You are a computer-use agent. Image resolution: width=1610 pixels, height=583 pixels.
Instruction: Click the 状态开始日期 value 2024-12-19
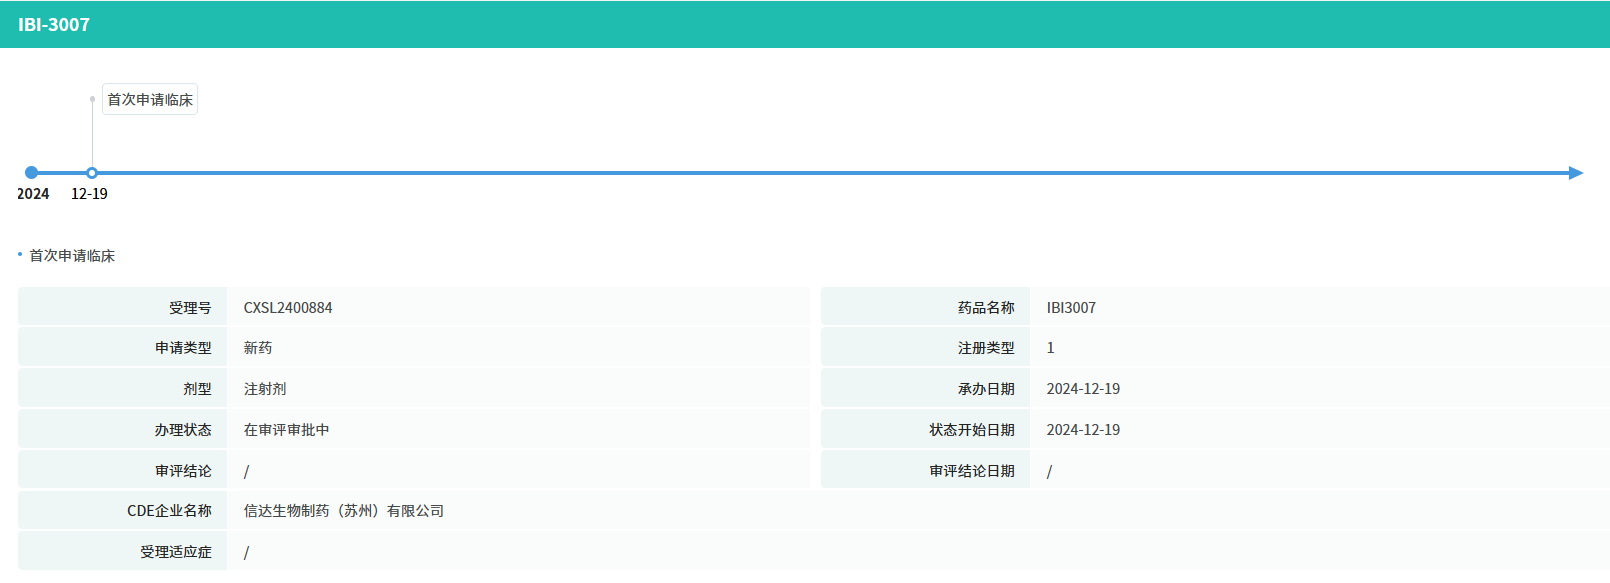tap(1083, 430)
